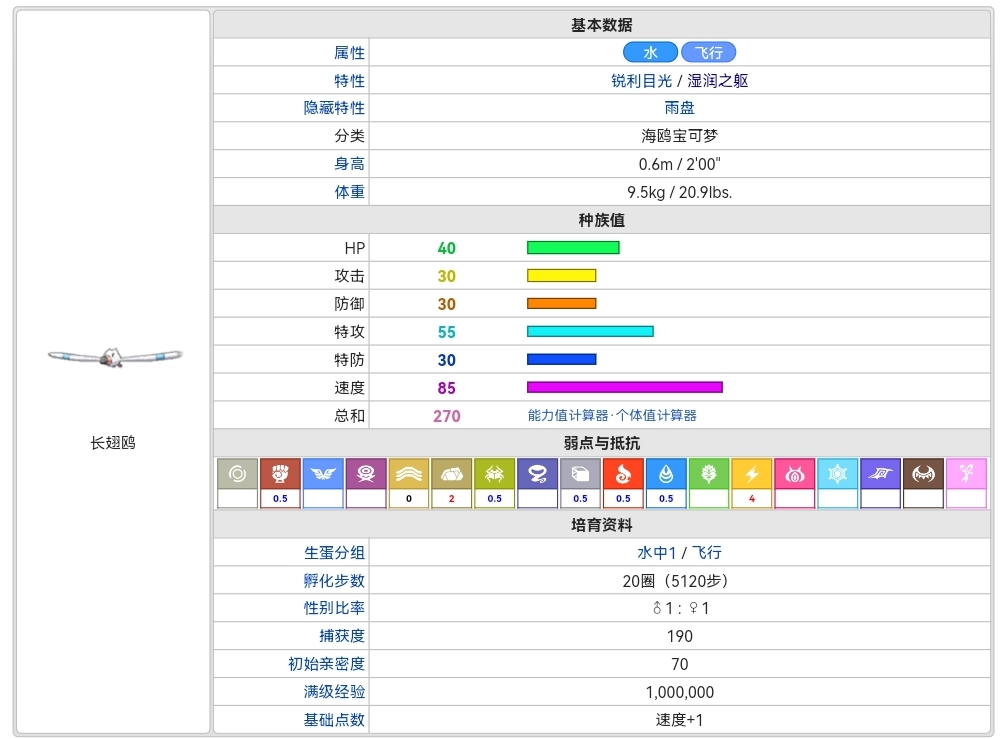
Task: Click the 身高 row label
Action: coord(349,164)
